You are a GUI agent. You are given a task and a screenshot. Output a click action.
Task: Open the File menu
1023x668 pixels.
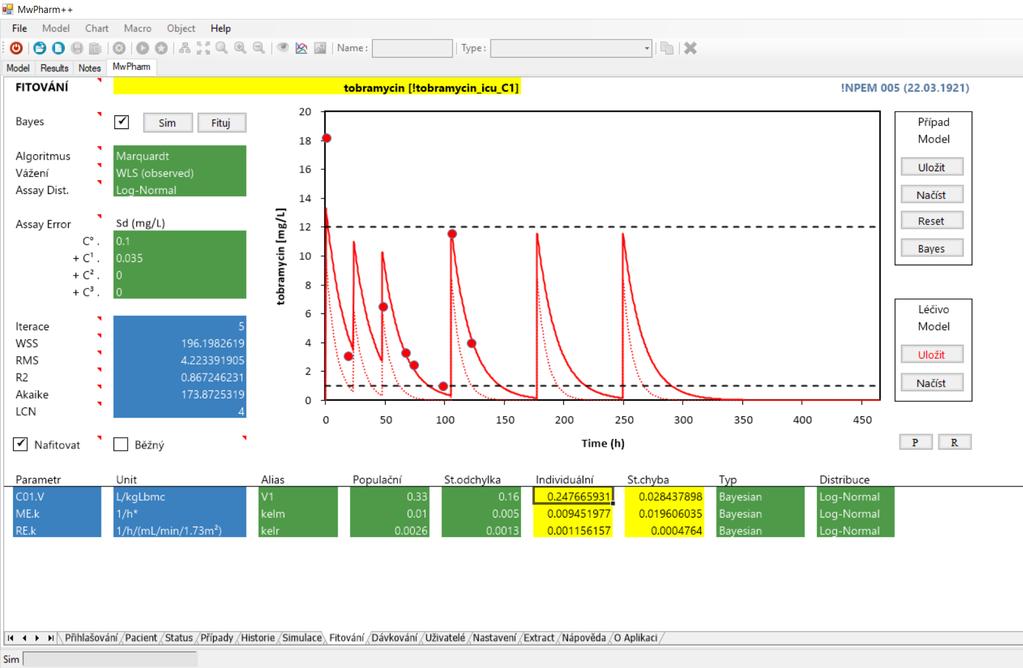pyautogui.click(x=20, y=28)
